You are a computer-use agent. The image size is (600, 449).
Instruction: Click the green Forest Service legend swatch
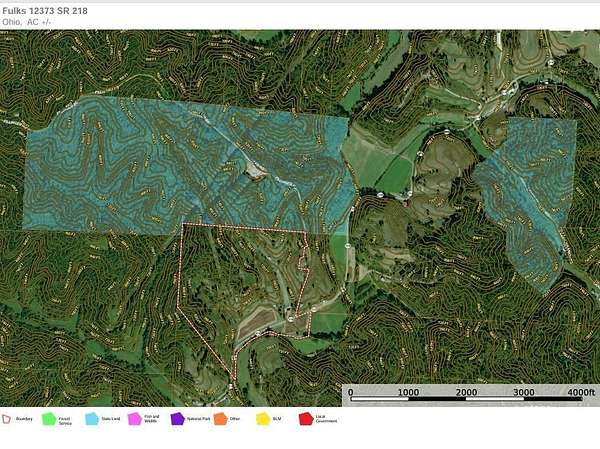pos(48,420)
